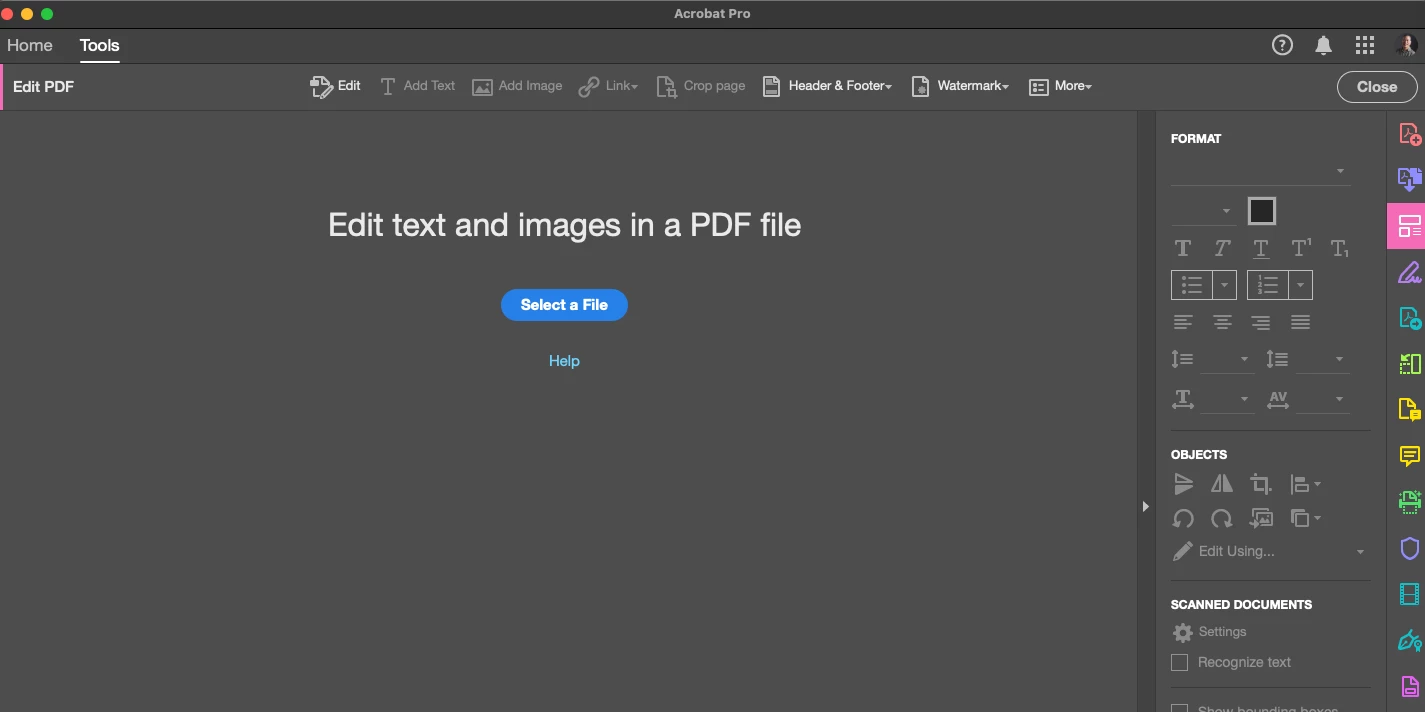Select the Edit tool in toolbar

coord(335,86)
